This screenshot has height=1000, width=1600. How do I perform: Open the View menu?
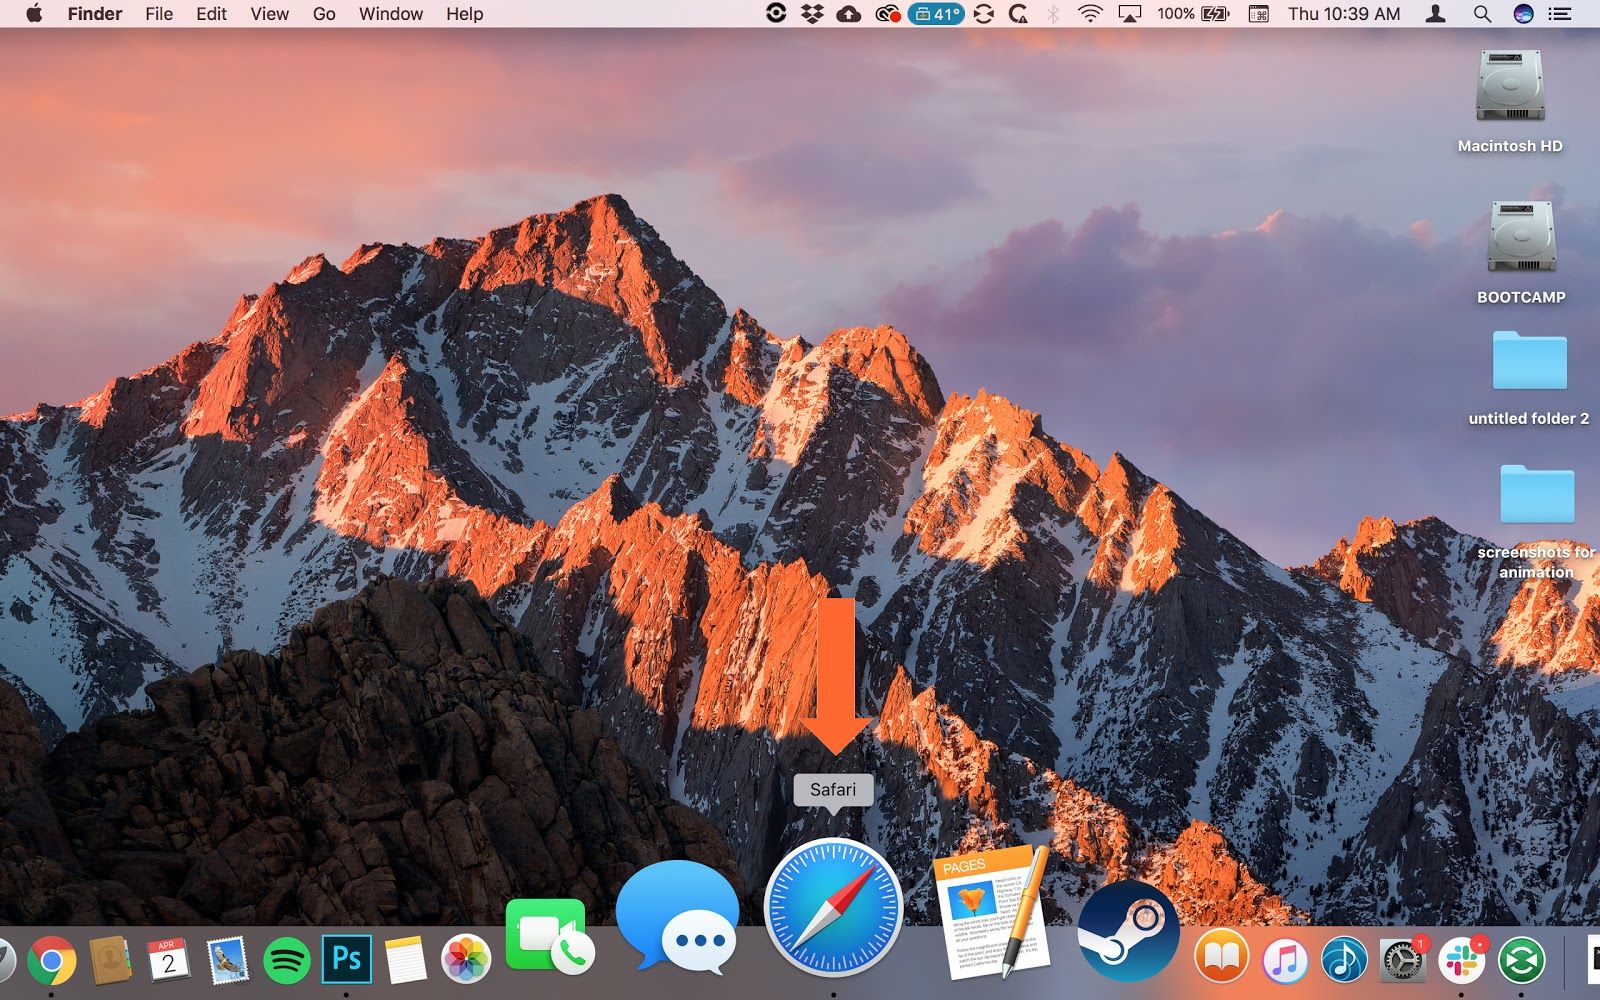pyautogui.click(x=269, y=14)
